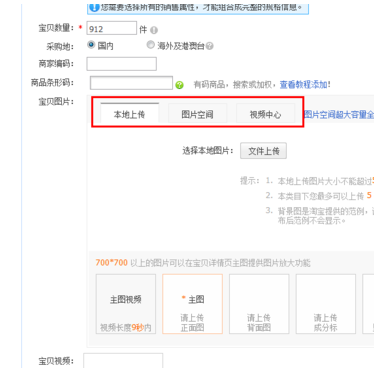This screenshot has width=374, height=368.
Task: Select the 主图 请上传正面图 slot
Action: click(192, 304)
